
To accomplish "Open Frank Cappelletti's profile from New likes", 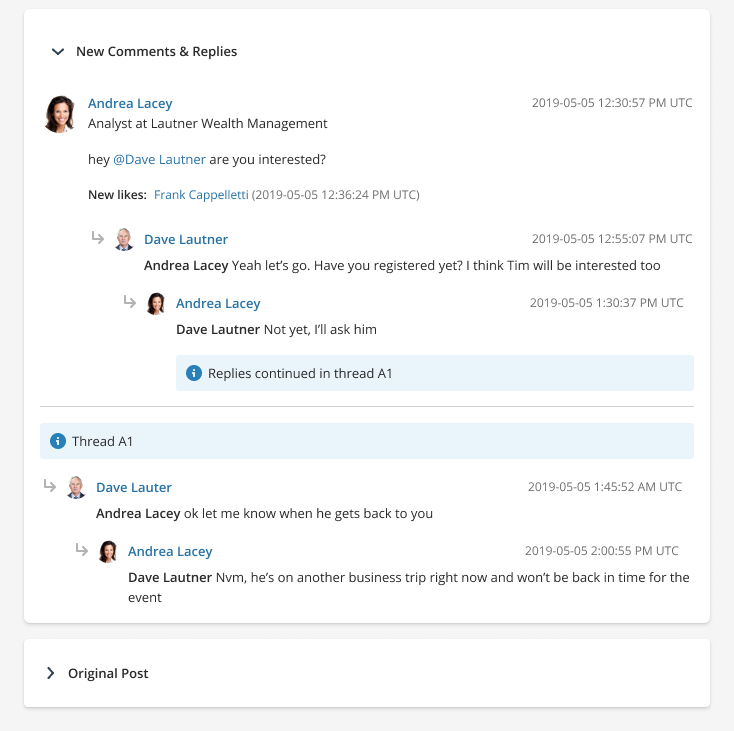I will tap(201, 194).
